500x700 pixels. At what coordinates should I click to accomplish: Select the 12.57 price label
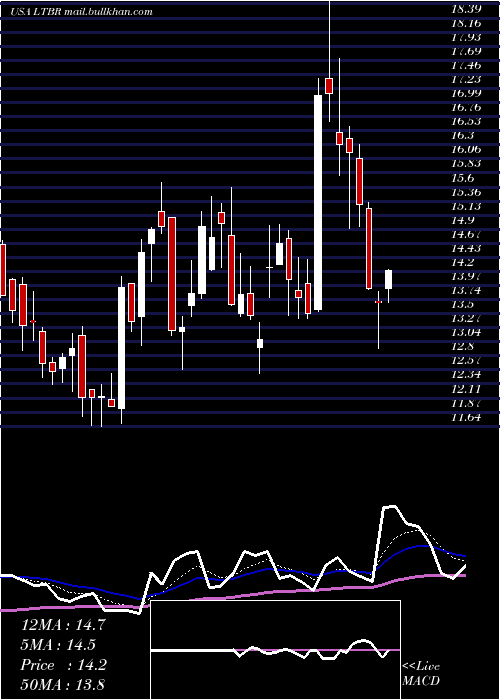pos(466,361)
